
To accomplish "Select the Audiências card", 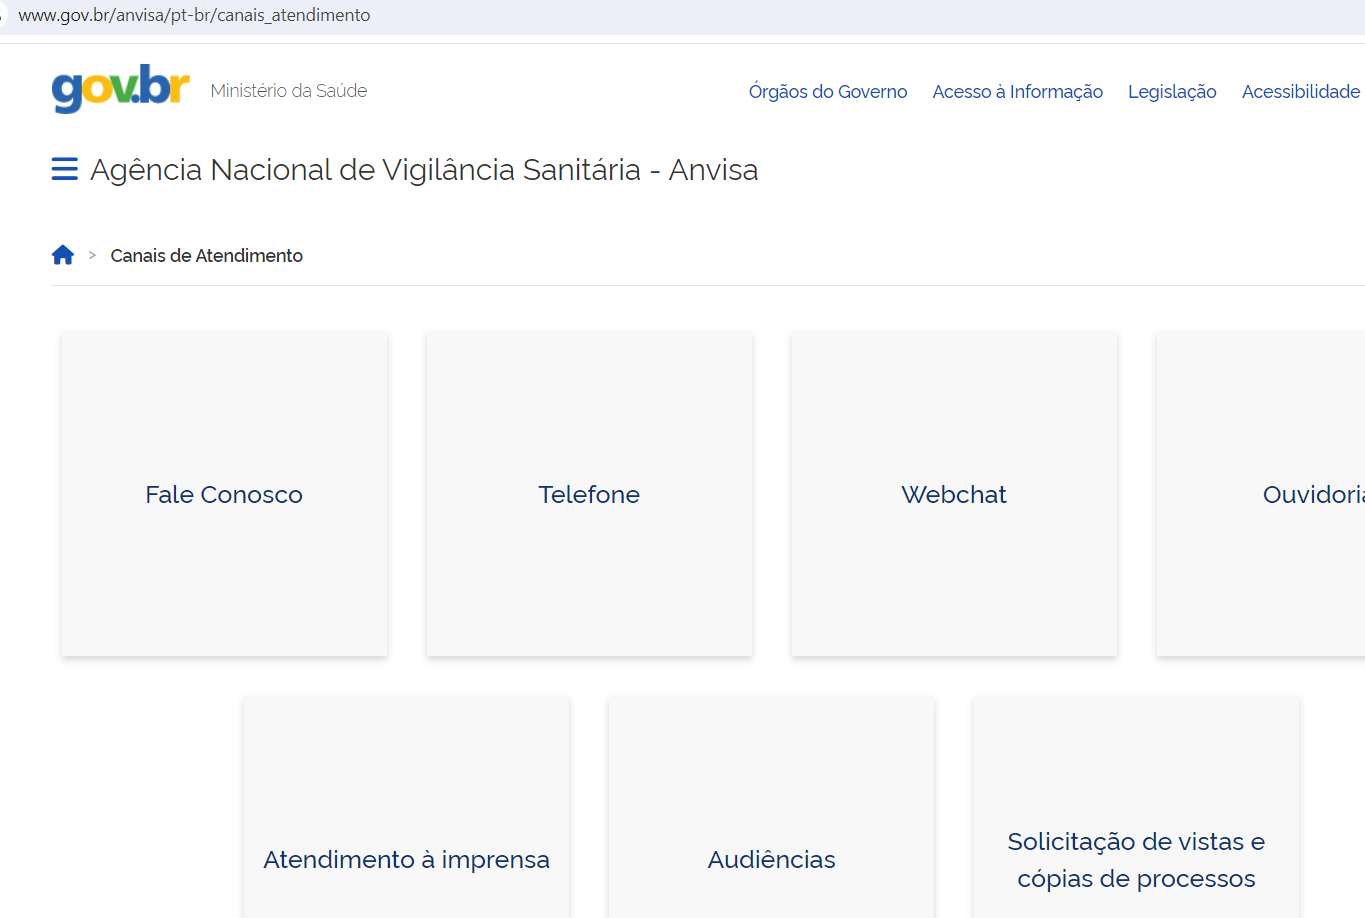I will 771,858.
